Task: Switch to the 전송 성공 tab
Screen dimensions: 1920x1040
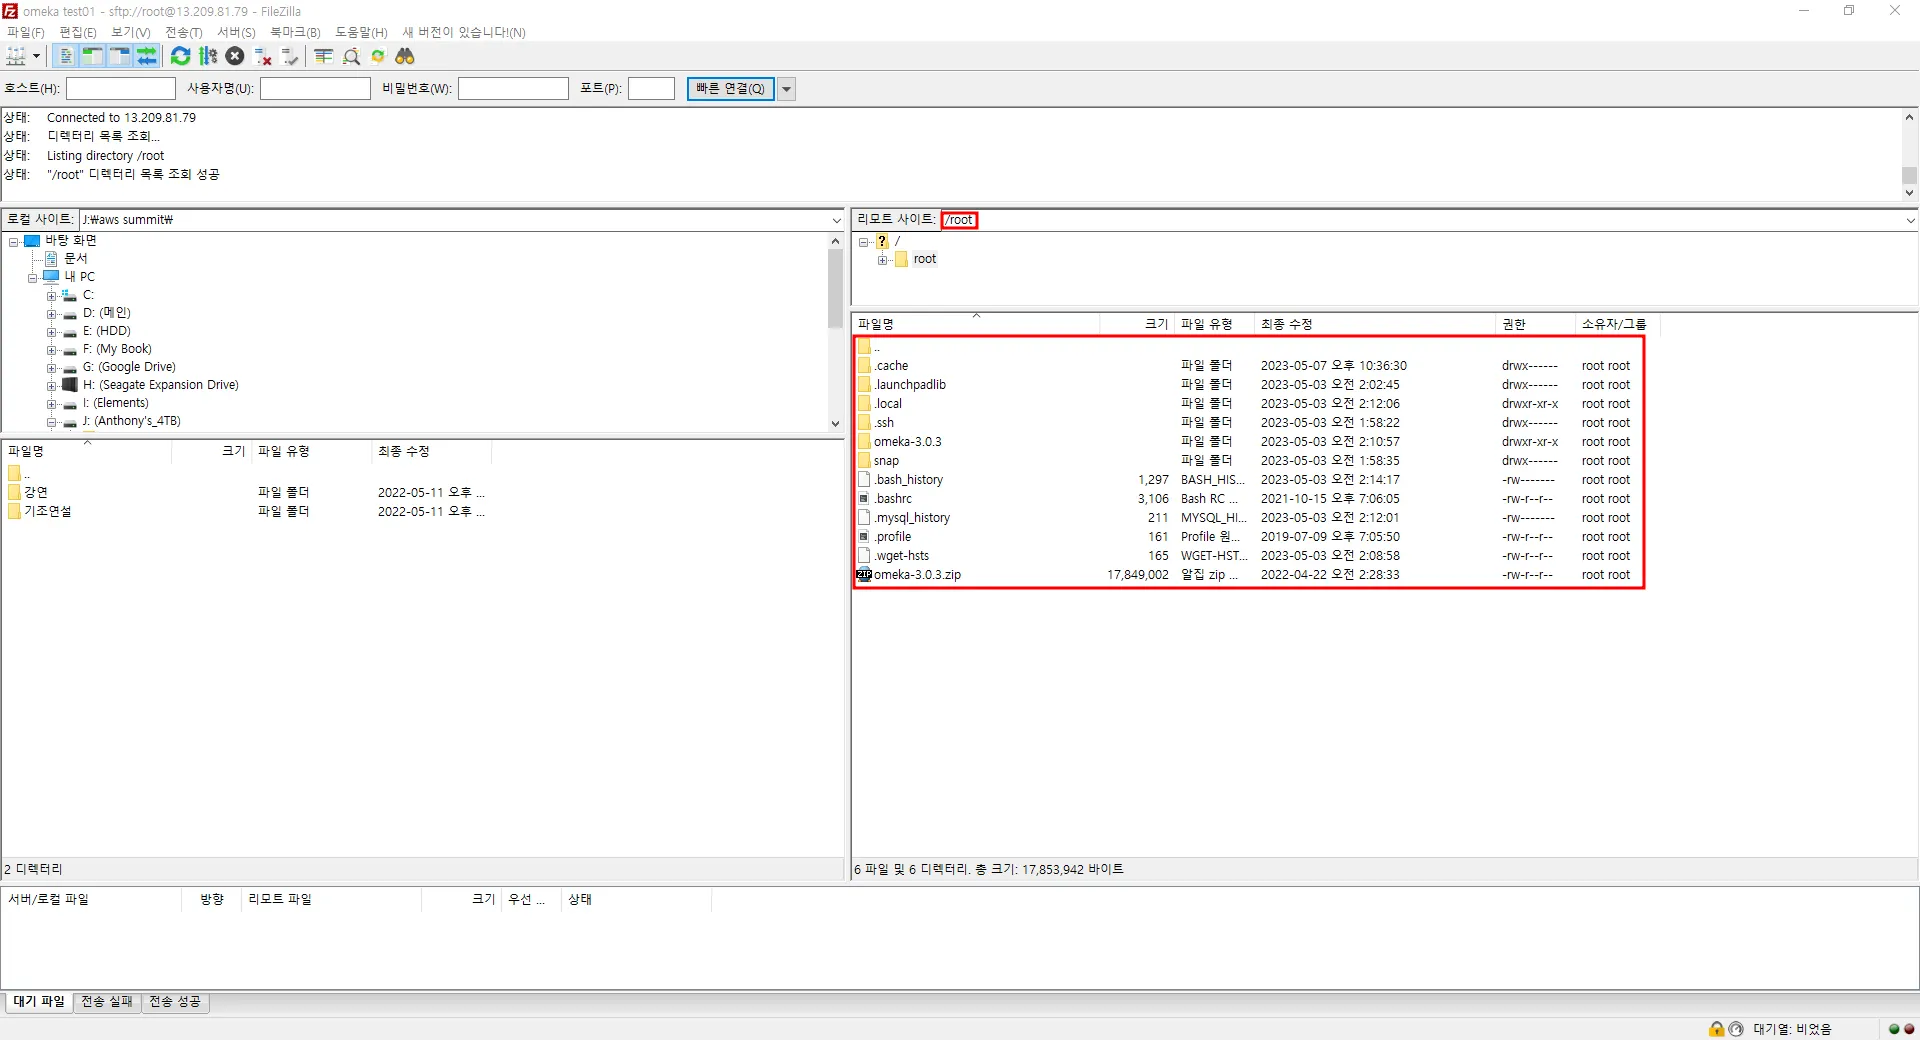Action: (175, 1002)
